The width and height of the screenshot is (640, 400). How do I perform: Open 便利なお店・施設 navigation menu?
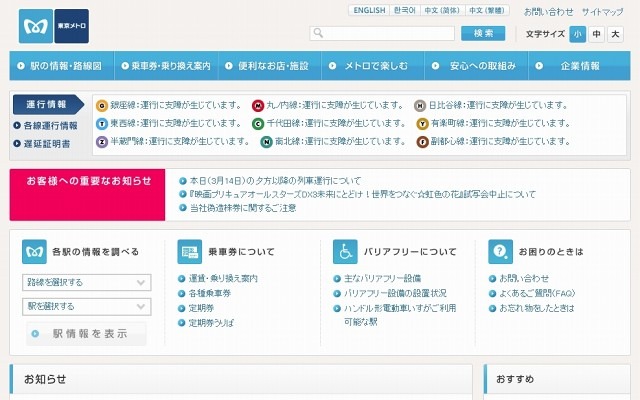pos(270,66)
